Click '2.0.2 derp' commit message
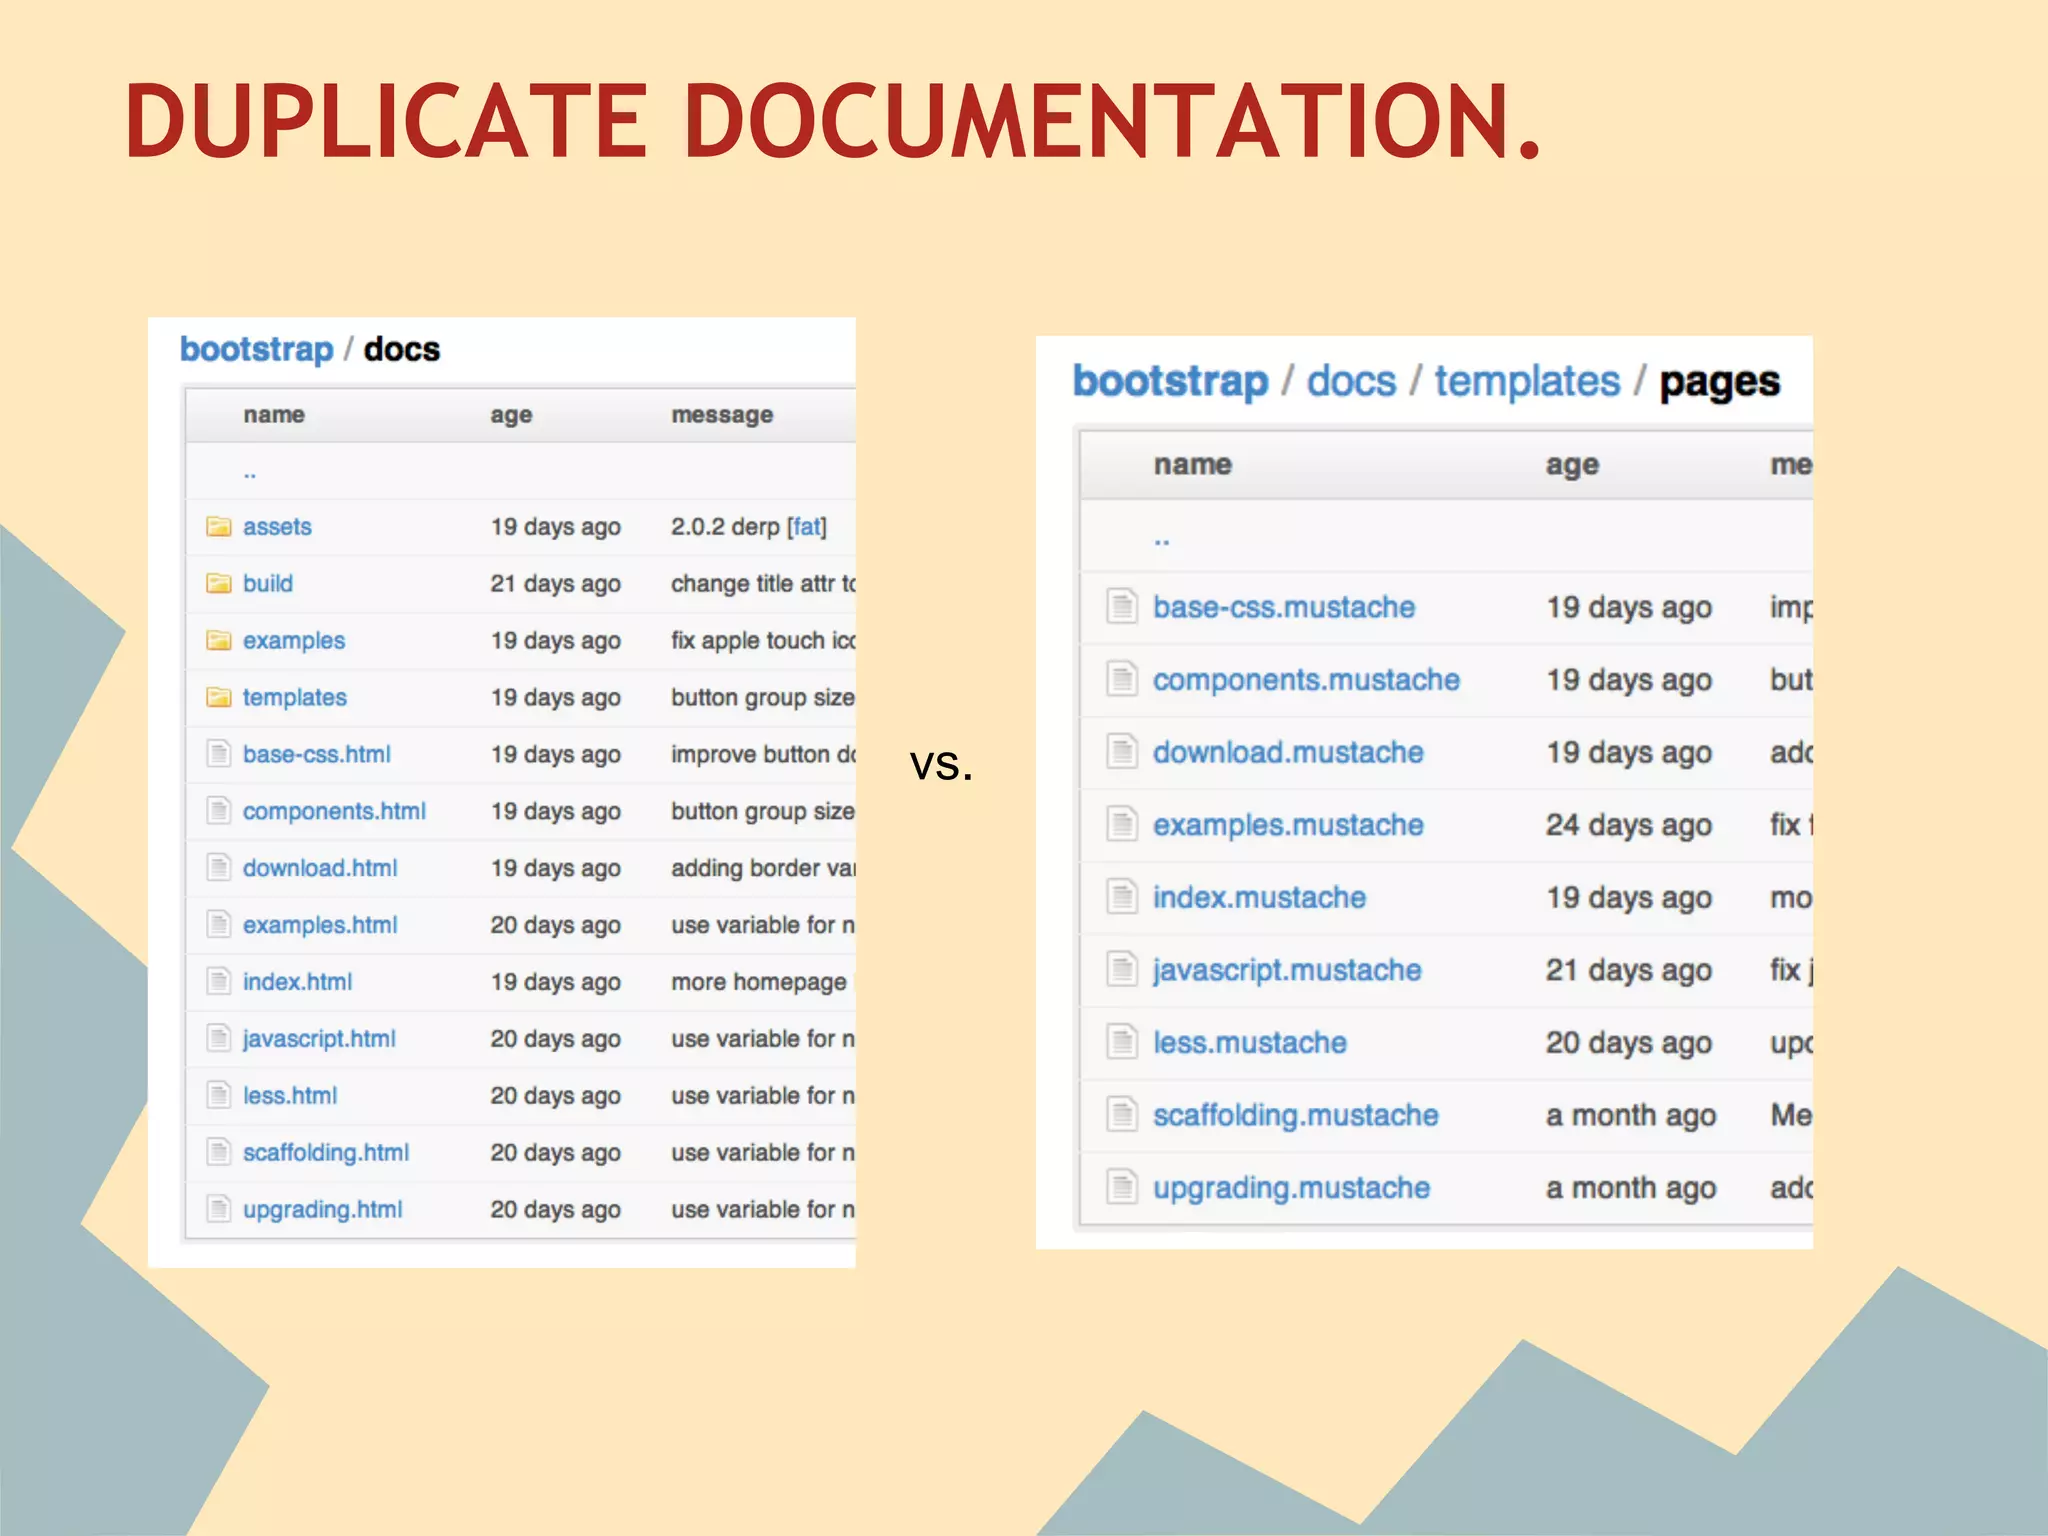2048x1536 pixels. [725, 526]
